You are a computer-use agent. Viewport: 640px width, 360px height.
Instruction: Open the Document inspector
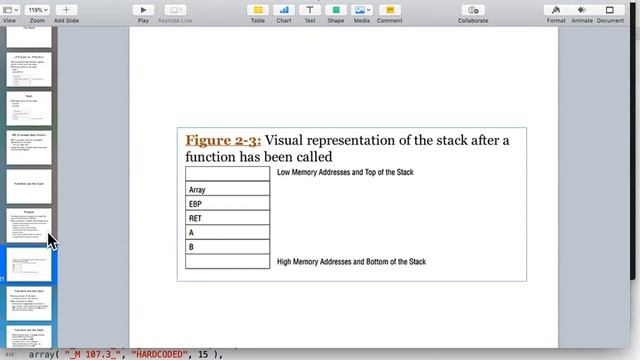click(610, 10)
